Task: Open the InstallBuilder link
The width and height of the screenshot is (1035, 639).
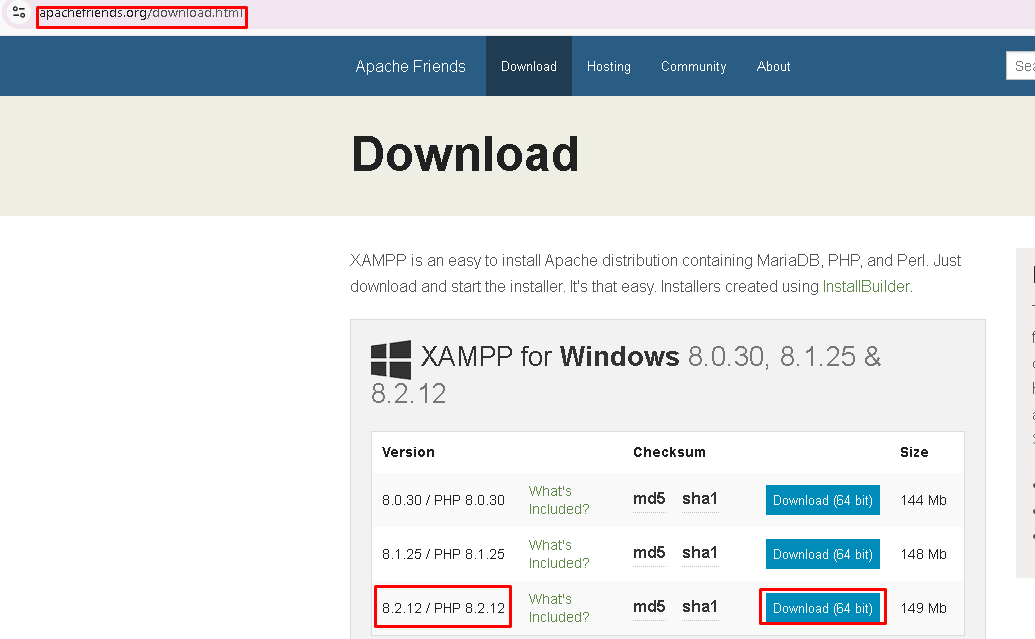Action: 865,286
